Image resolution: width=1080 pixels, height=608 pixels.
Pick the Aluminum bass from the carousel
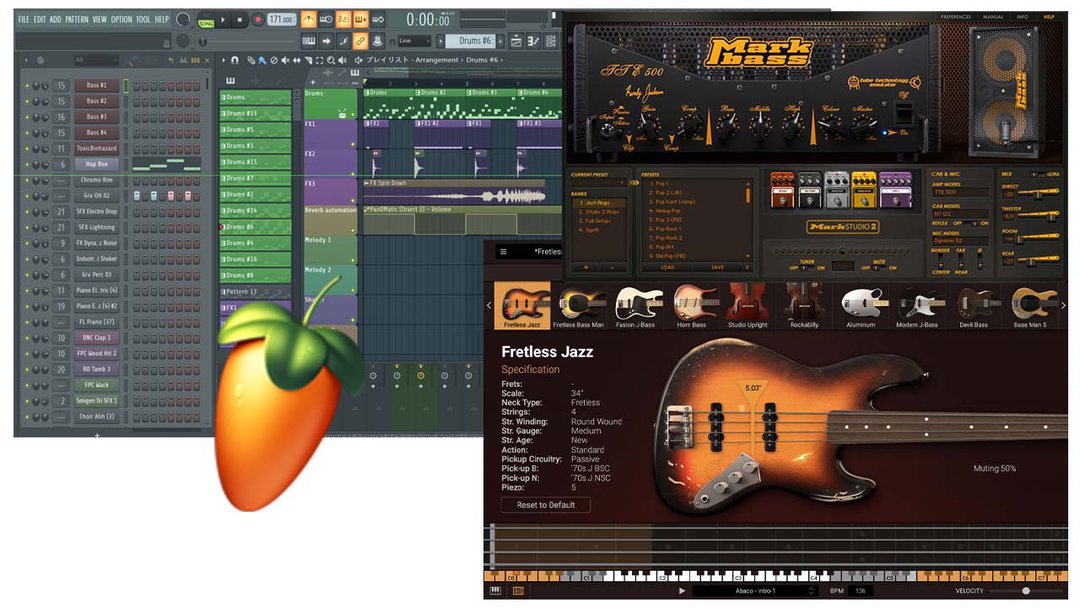(x=860, y=305)
